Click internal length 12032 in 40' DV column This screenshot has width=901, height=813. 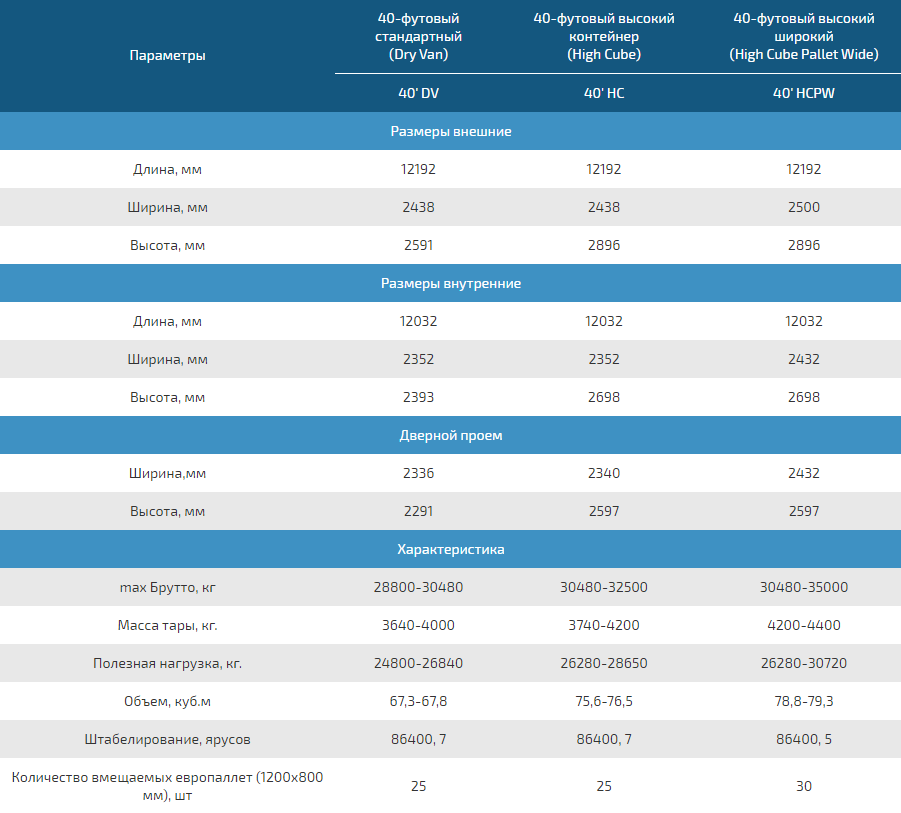[x=418, y=321]
